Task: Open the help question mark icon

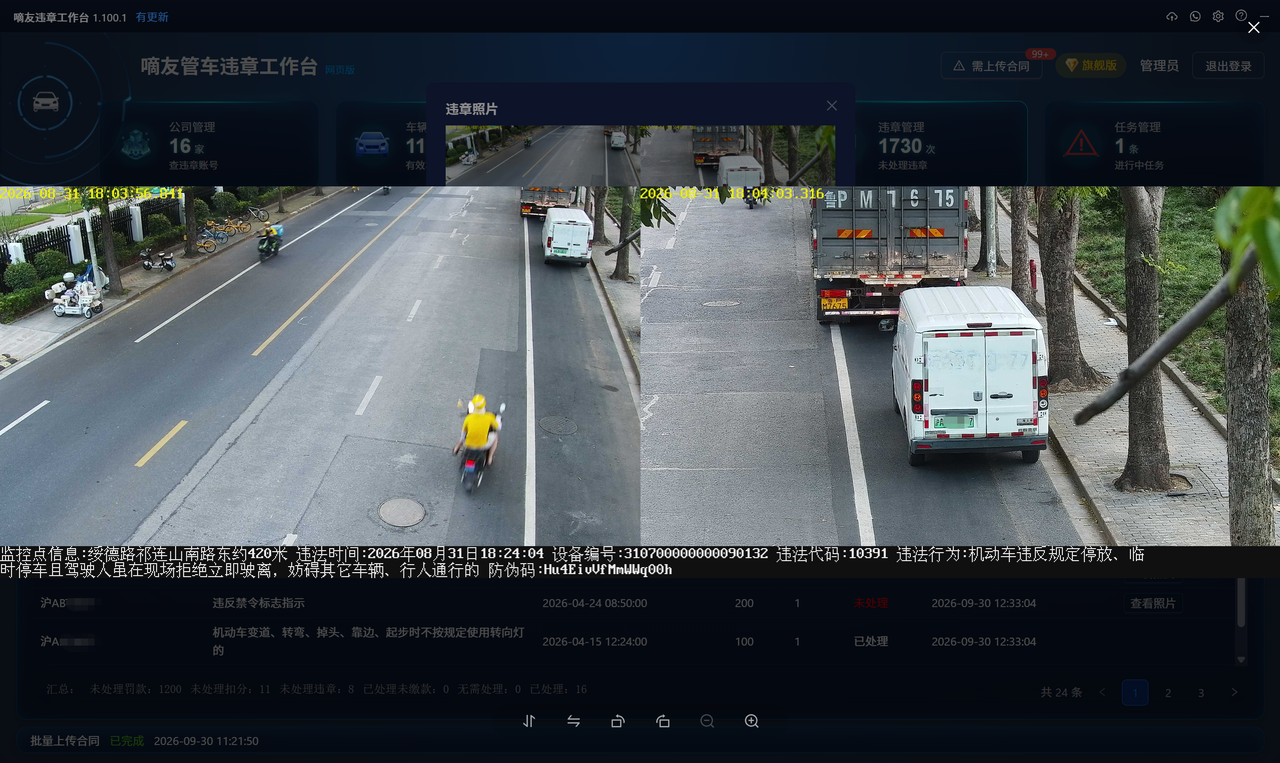Action: click(1241, 16)
